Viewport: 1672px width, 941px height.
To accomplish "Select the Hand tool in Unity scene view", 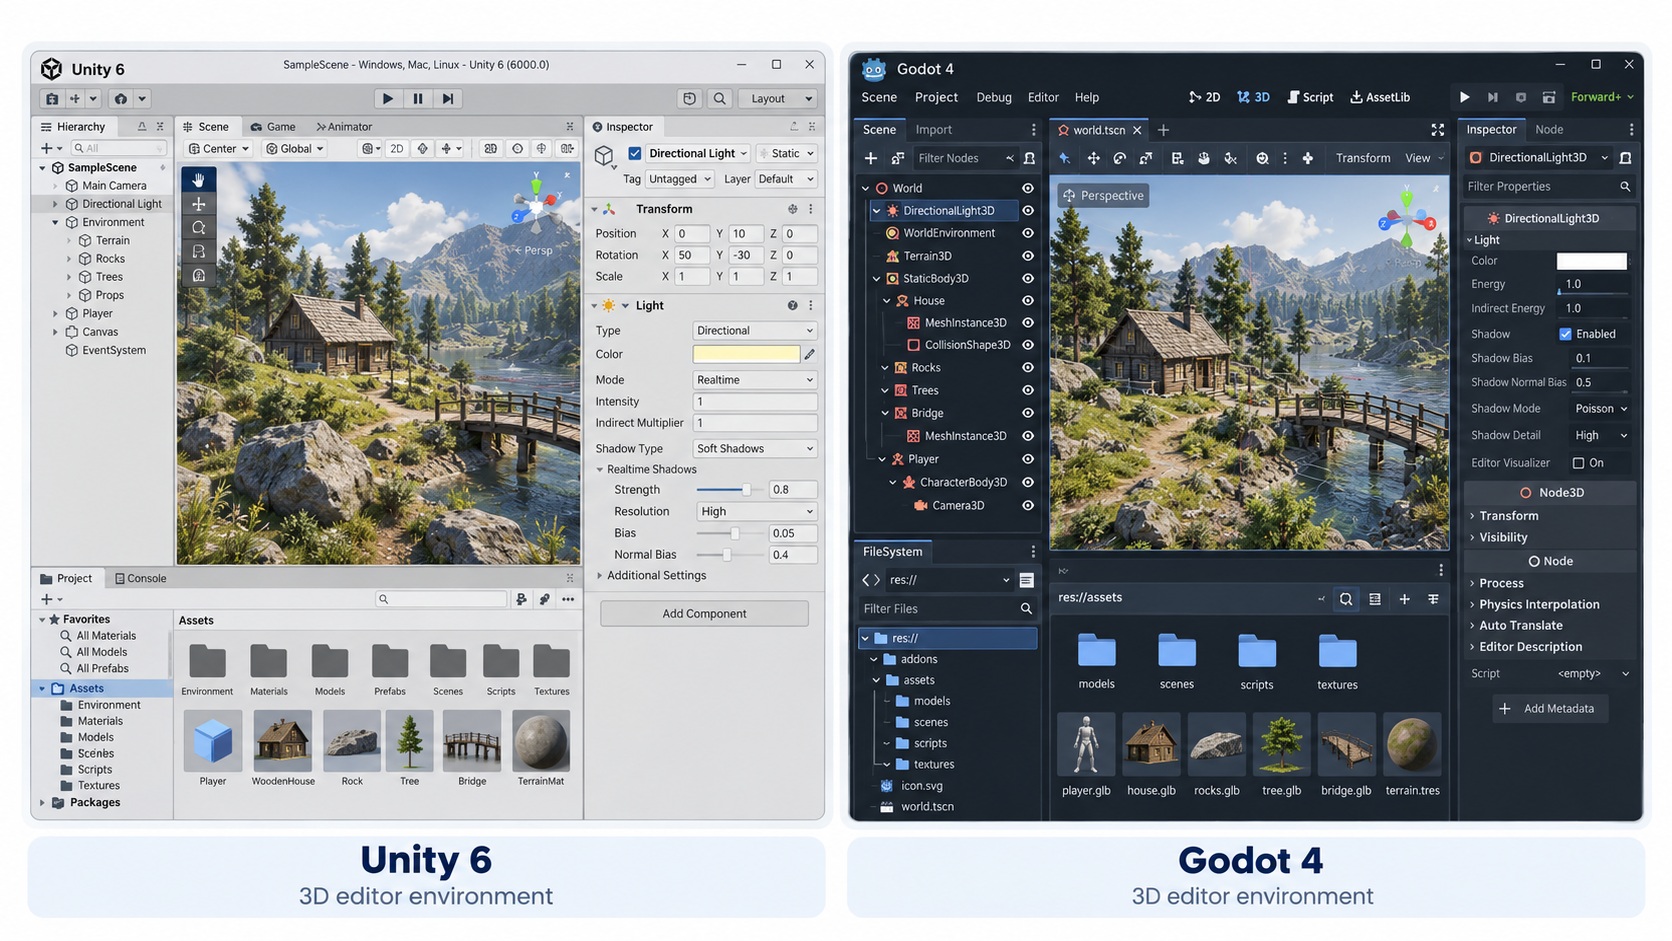I will 198,180.
